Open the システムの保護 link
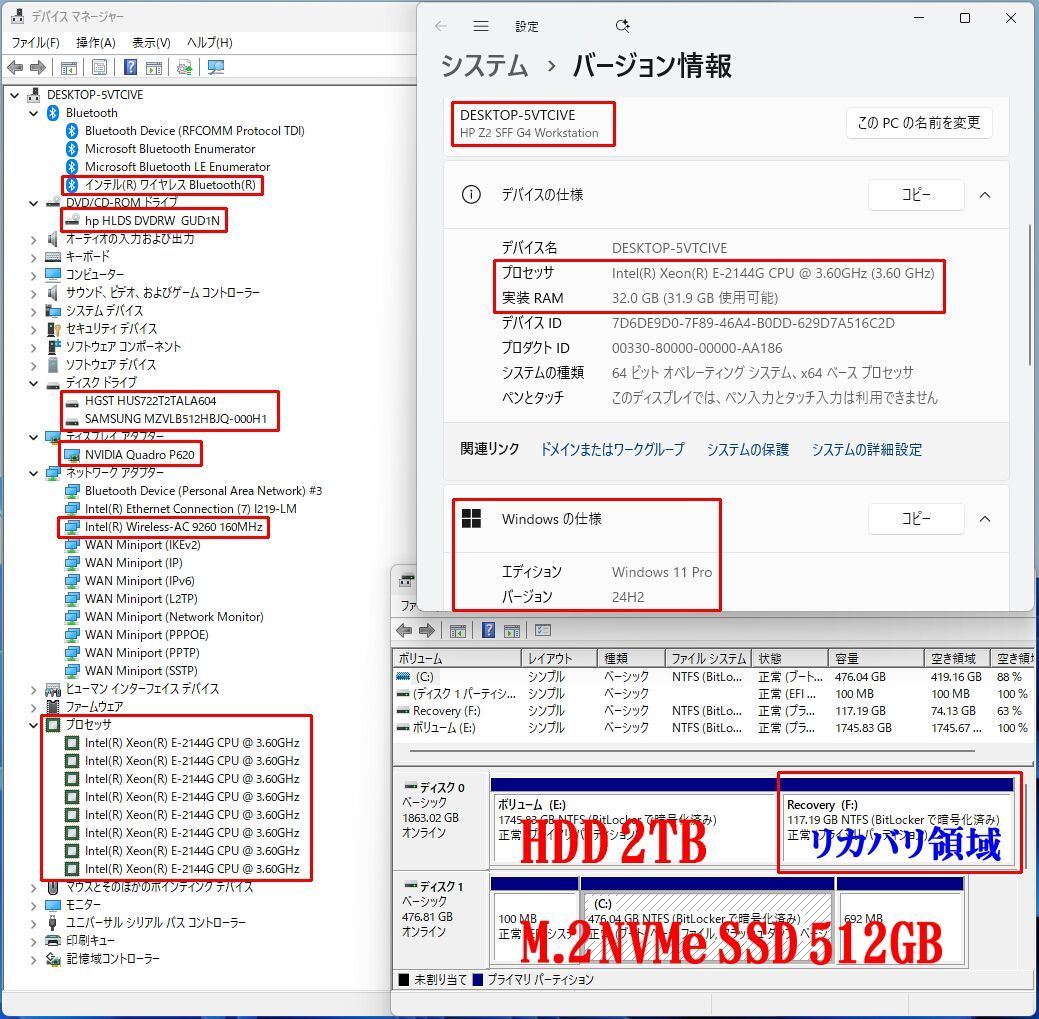The height and width of the screenshot is (1019, 1039). coord(747,449)
